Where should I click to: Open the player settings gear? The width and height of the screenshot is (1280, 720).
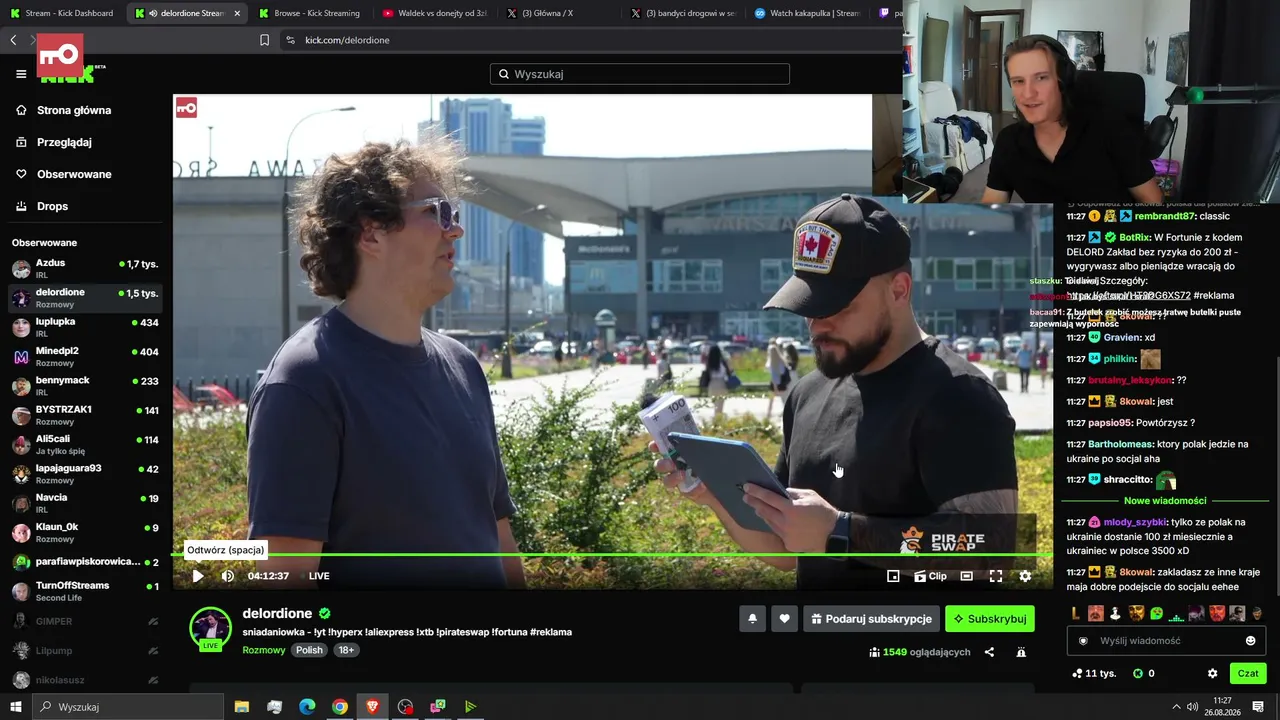point(1025,576)
